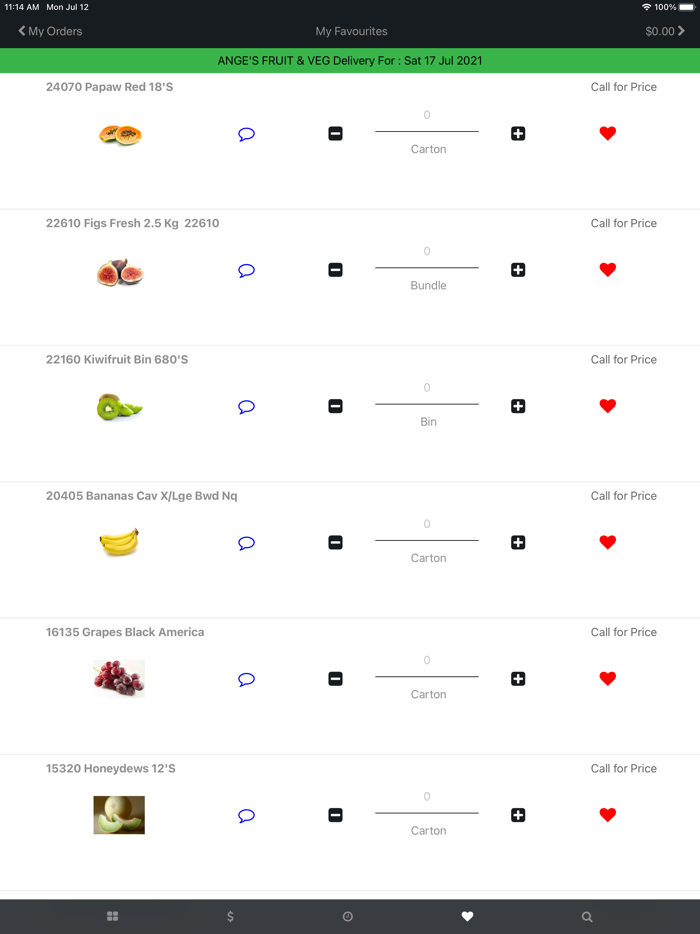
Task: Add a comment to Honeydews 12'S
Action: point(246,815)
